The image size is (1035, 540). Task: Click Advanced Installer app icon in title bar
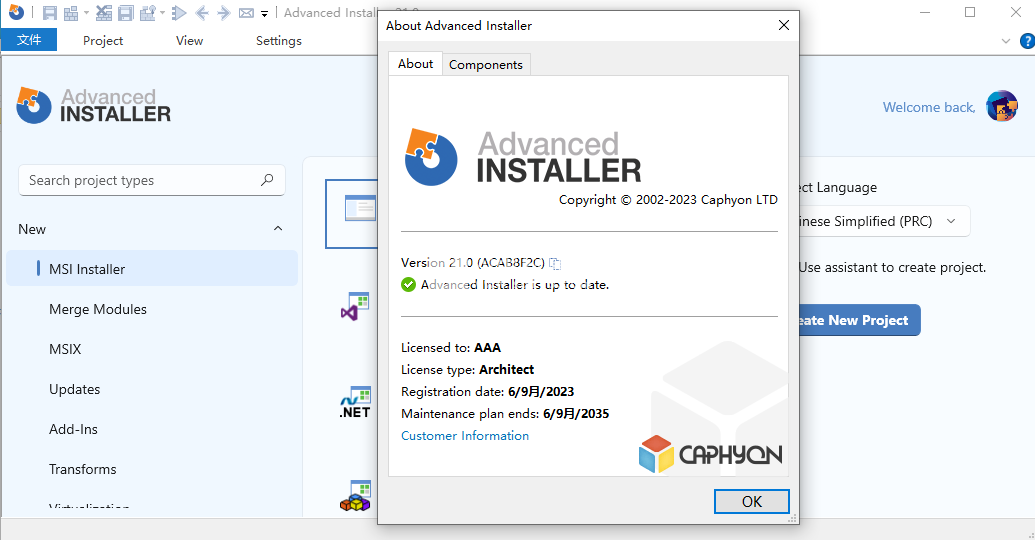17,12
